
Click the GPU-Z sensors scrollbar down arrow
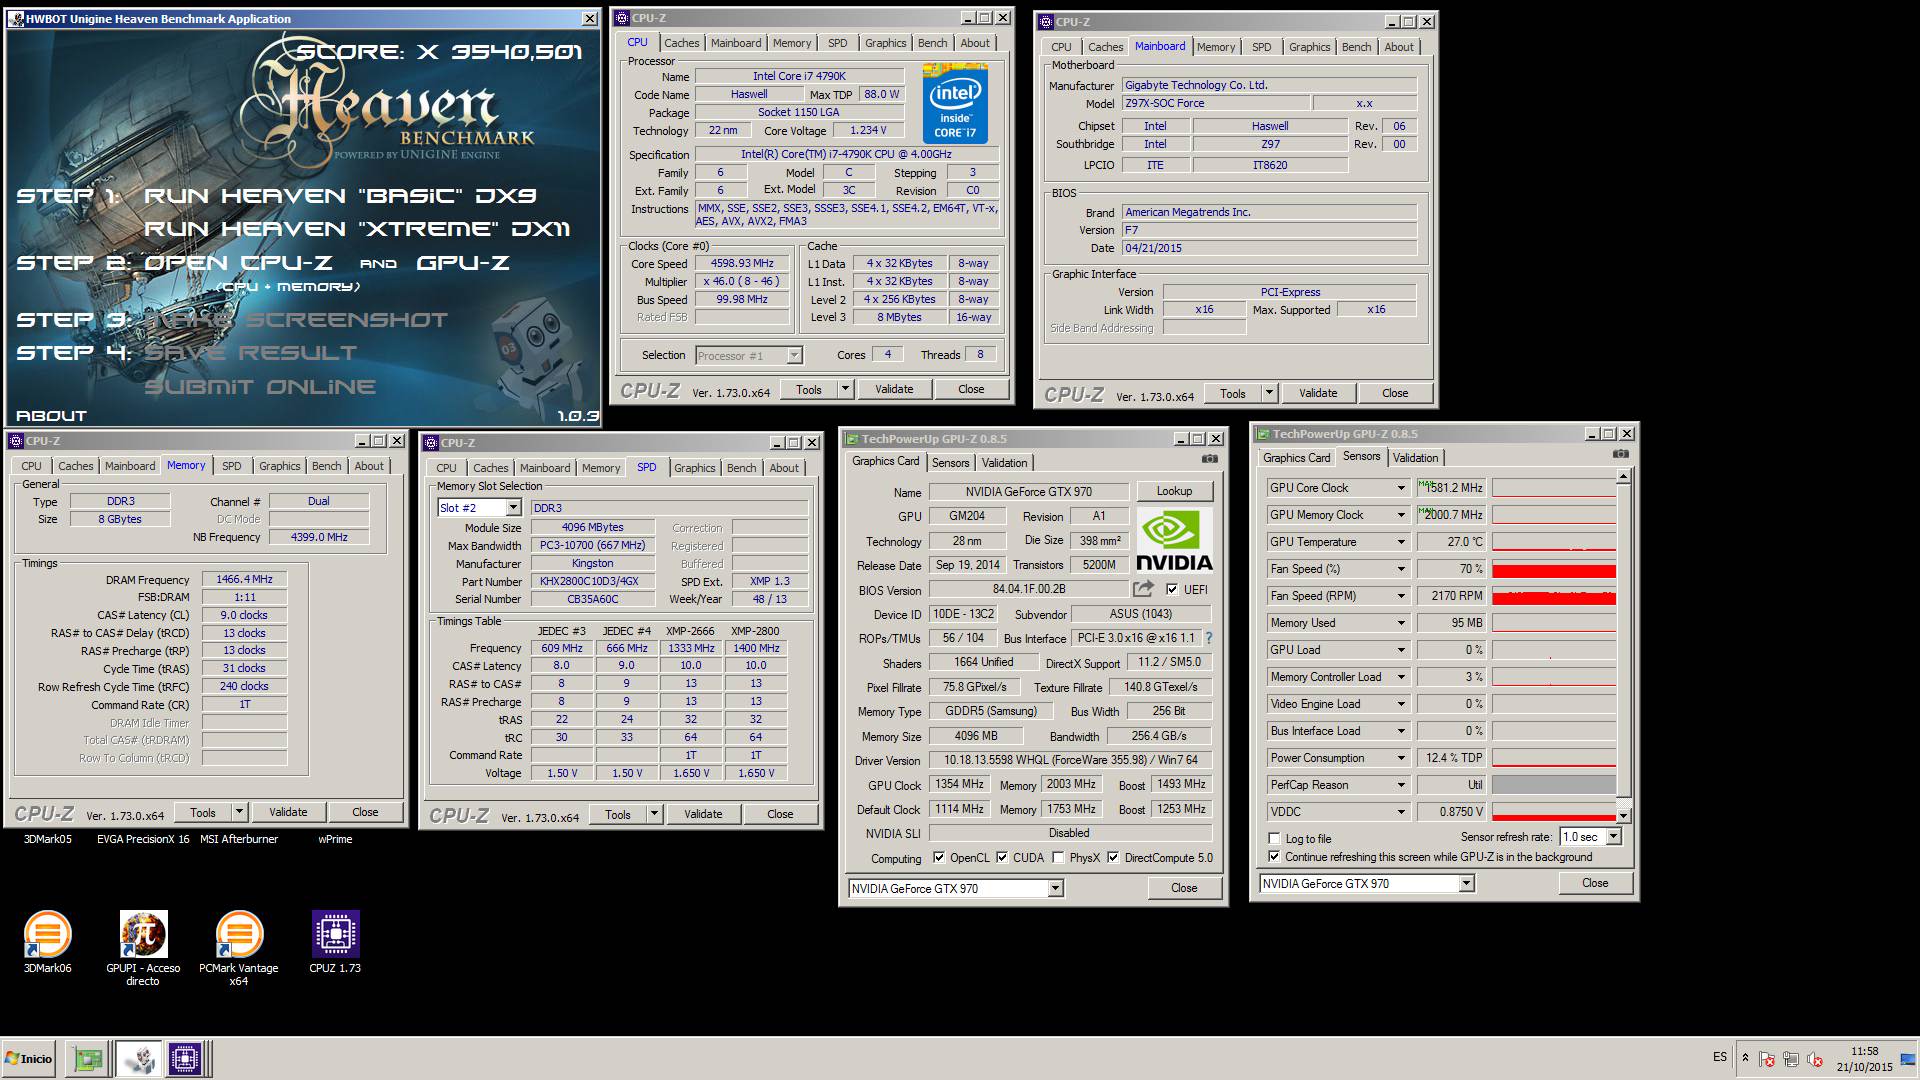click(x=1623, y=815)
